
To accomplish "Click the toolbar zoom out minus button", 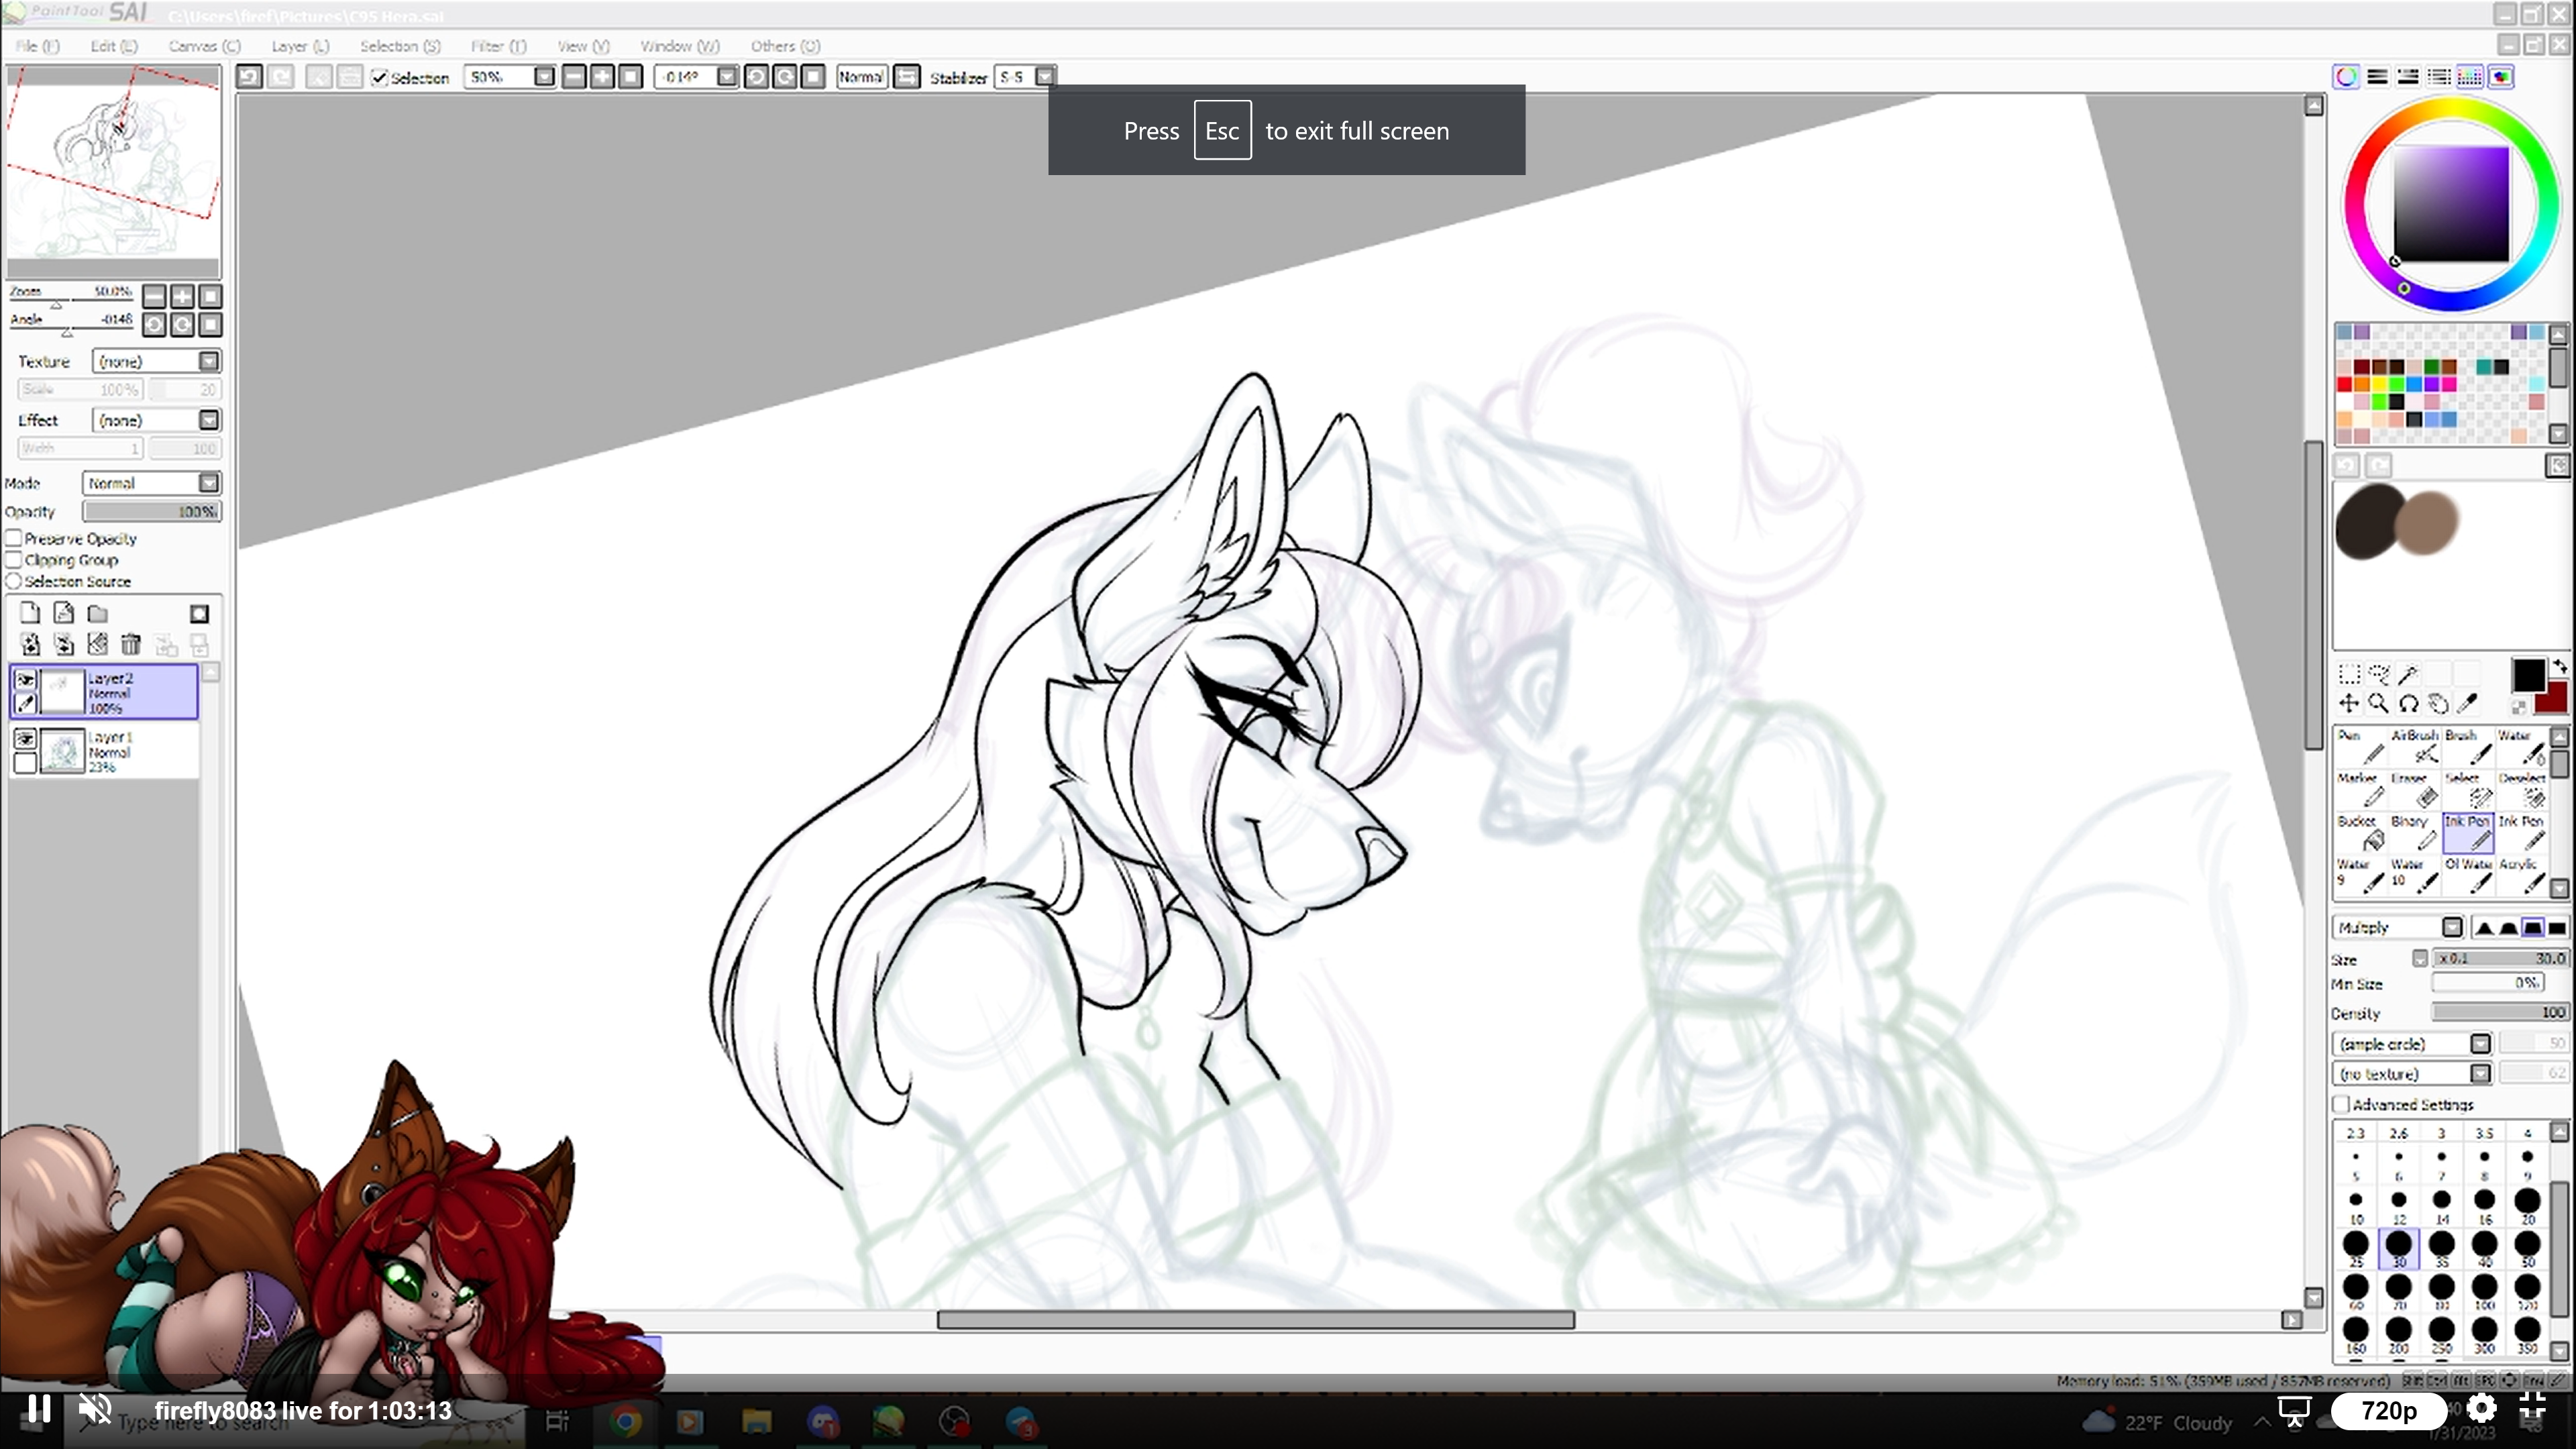I will [574, 77].
